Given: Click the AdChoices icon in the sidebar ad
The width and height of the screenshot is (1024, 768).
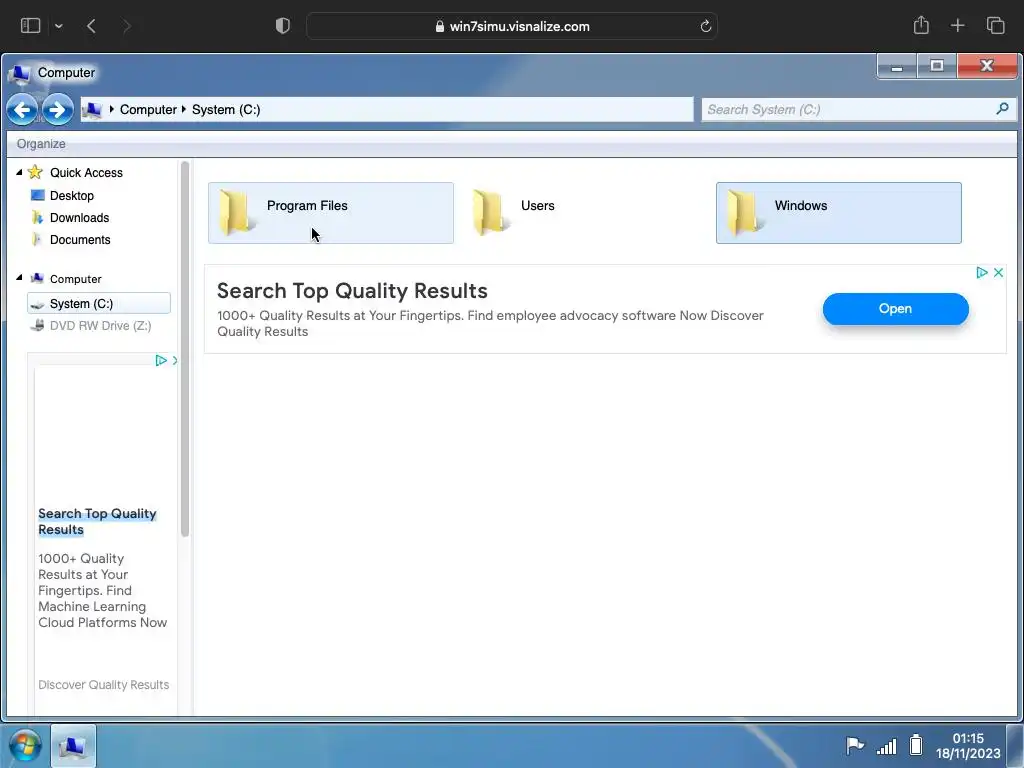Looking at the screenshot, I should 161,360.
